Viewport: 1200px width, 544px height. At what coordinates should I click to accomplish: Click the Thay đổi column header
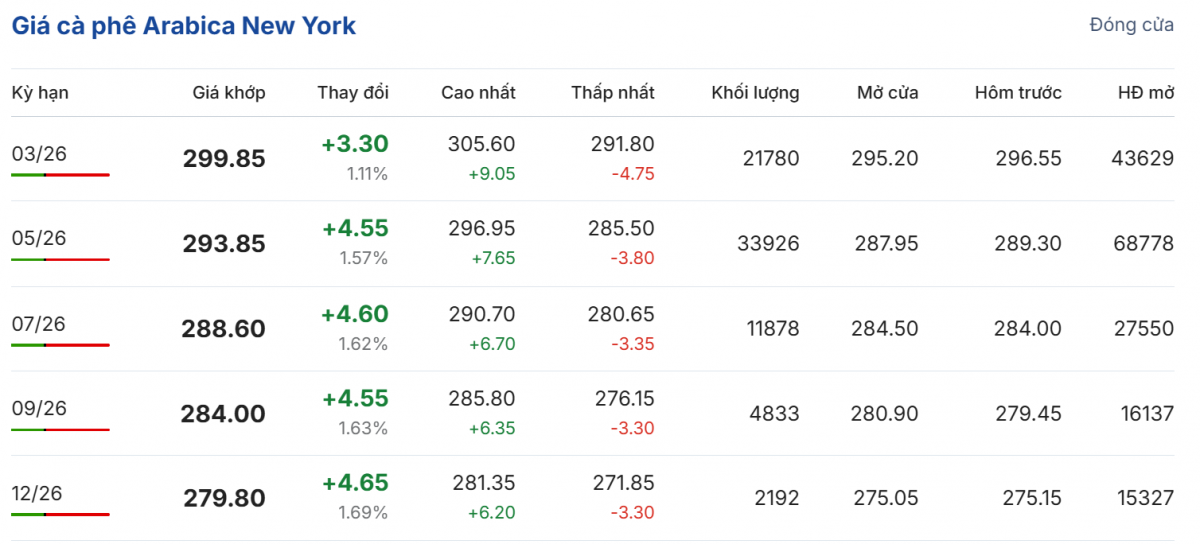[x=353, y=93]
